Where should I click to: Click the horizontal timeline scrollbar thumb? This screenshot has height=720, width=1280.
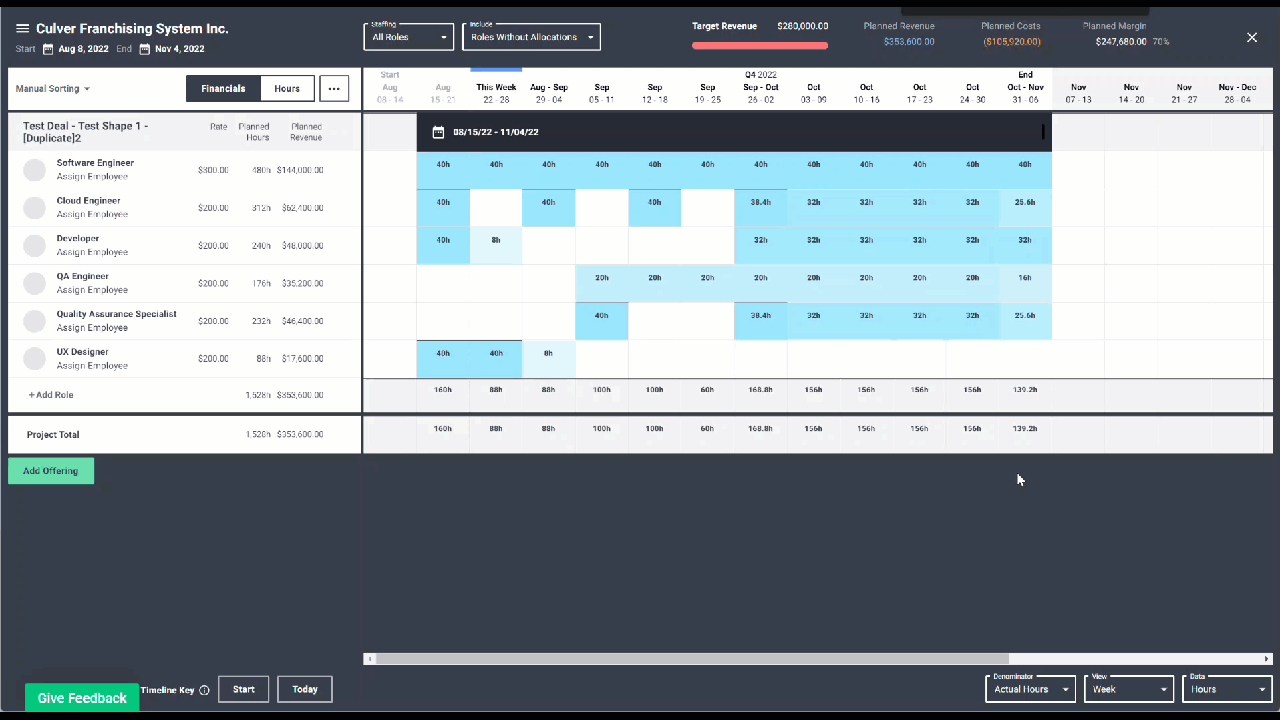click(692, 659)
